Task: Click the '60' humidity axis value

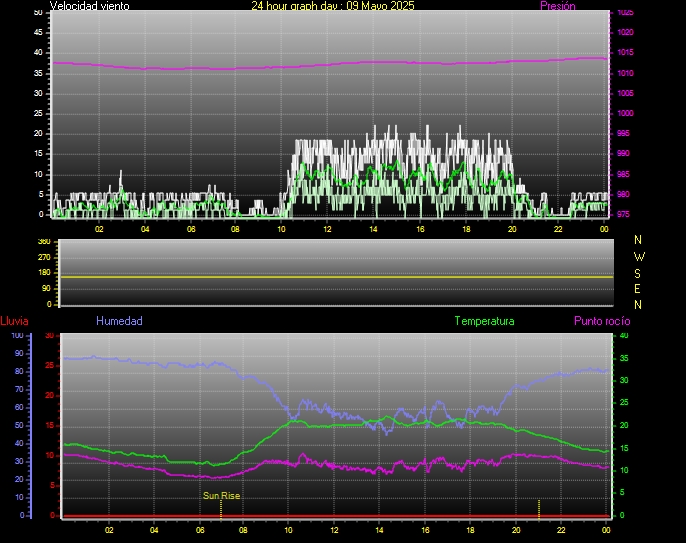Action: [x=19, y=407]
